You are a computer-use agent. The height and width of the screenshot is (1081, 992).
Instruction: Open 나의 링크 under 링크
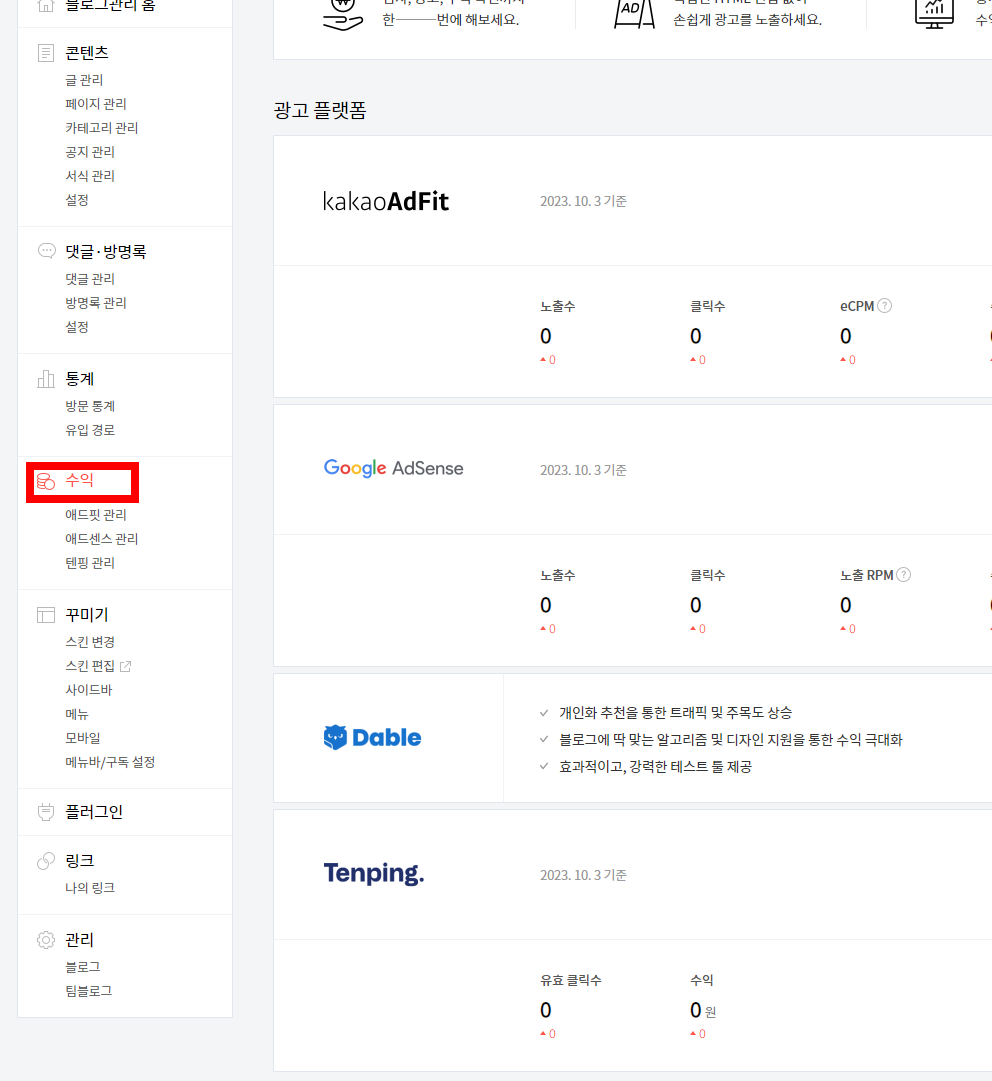tap(90, 888)
